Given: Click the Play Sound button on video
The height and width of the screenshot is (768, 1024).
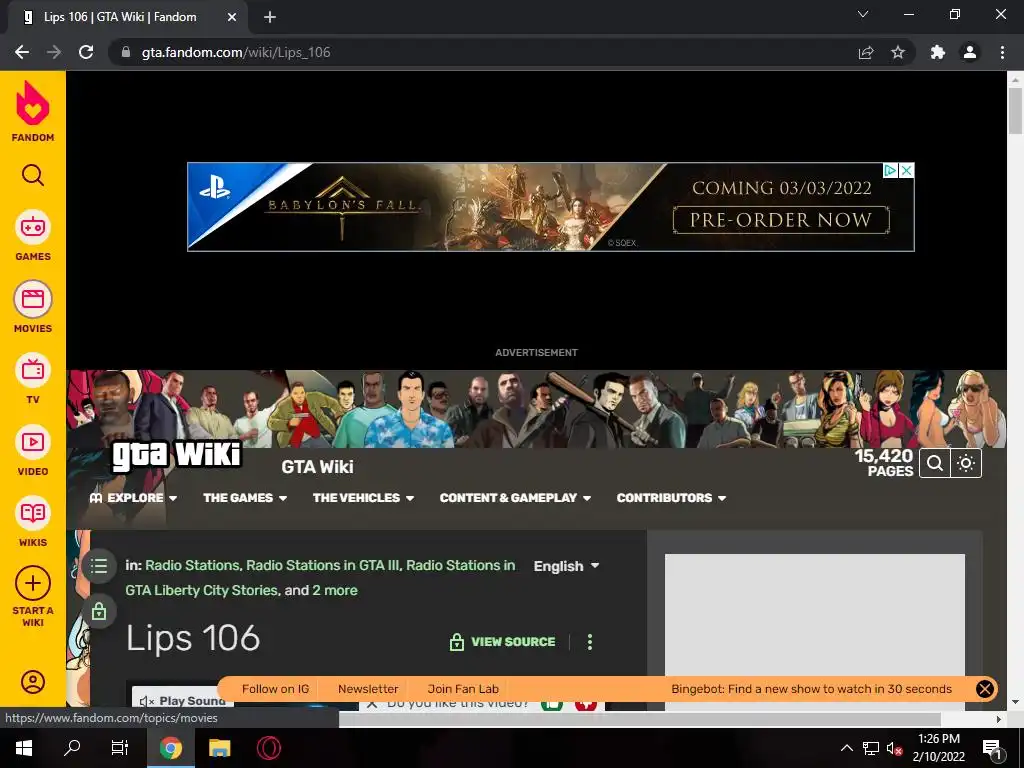Looking at the screenshot, I should pos(183,701).
